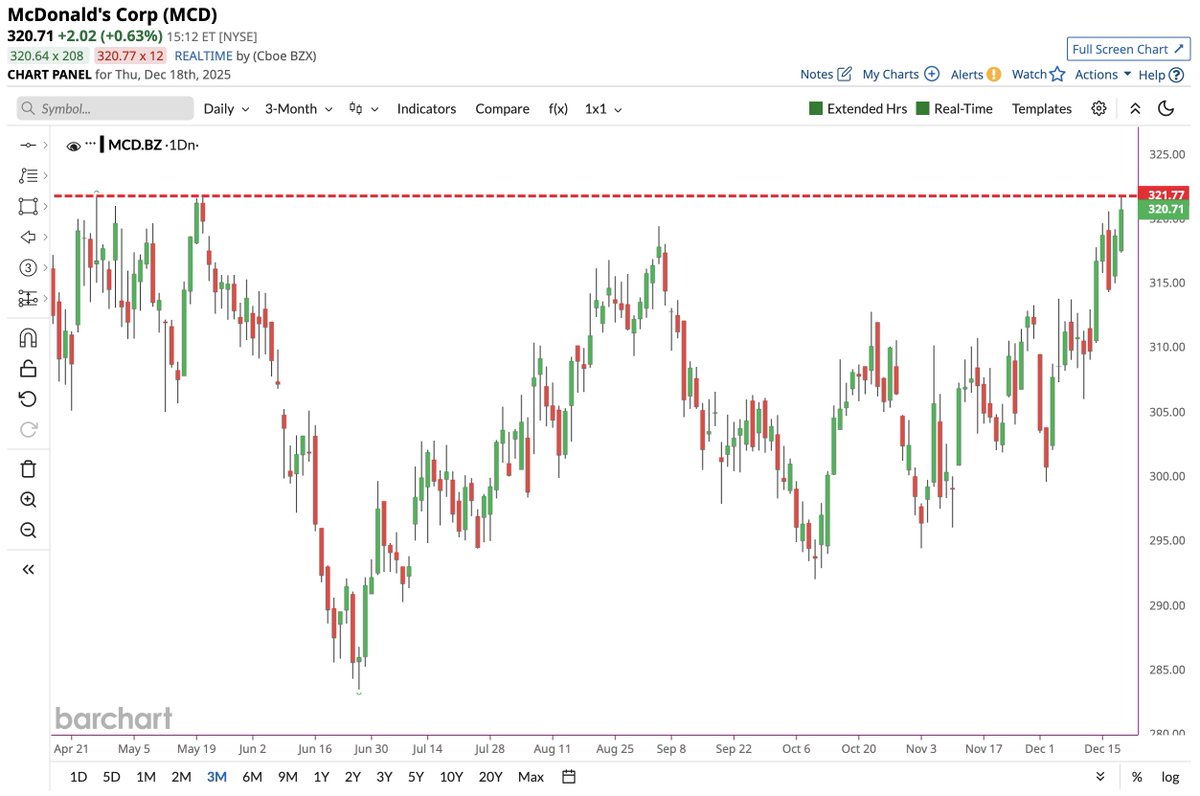Toggle the magnet snap tool
This screenshot has width=1200, height=796.
(28, 338)
